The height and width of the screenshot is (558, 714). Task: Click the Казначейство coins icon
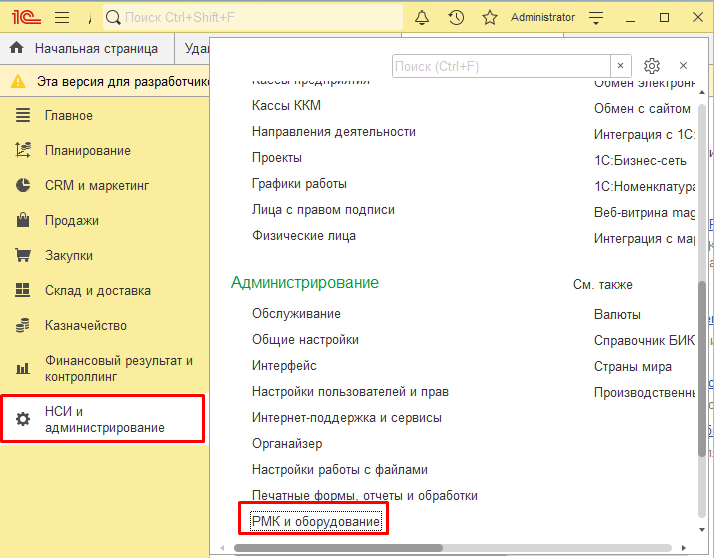[x=23, y=325]
